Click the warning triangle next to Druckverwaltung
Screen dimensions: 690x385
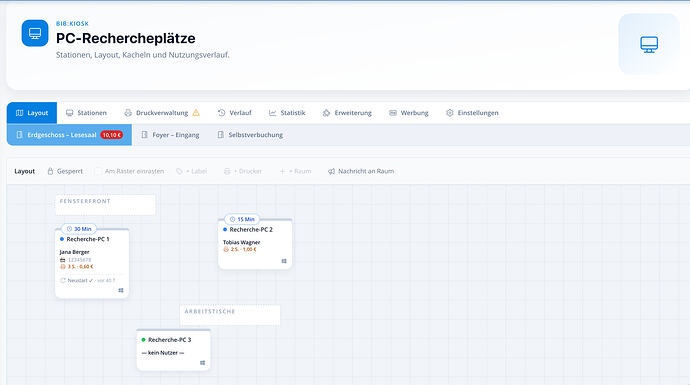[x=196, y=113]
